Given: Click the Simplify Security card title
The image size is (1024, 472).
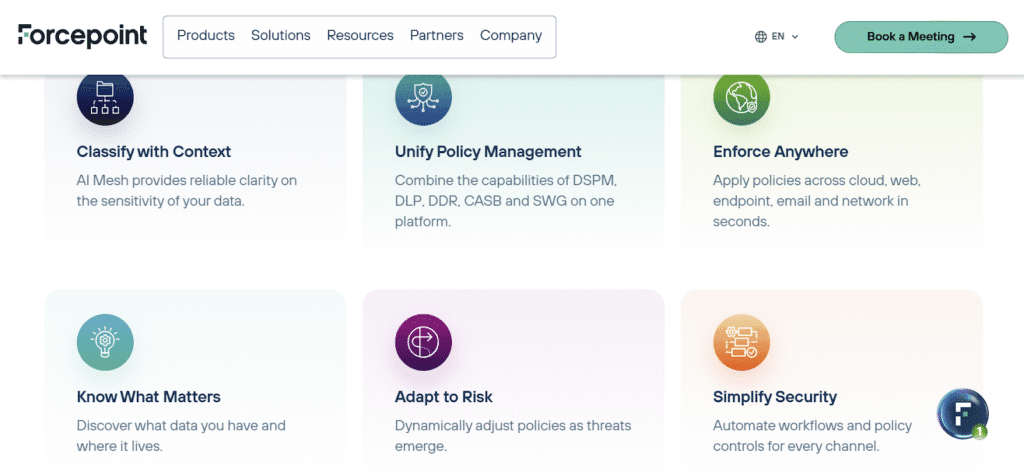Looking at the screenshot, I should click(775, 397).
